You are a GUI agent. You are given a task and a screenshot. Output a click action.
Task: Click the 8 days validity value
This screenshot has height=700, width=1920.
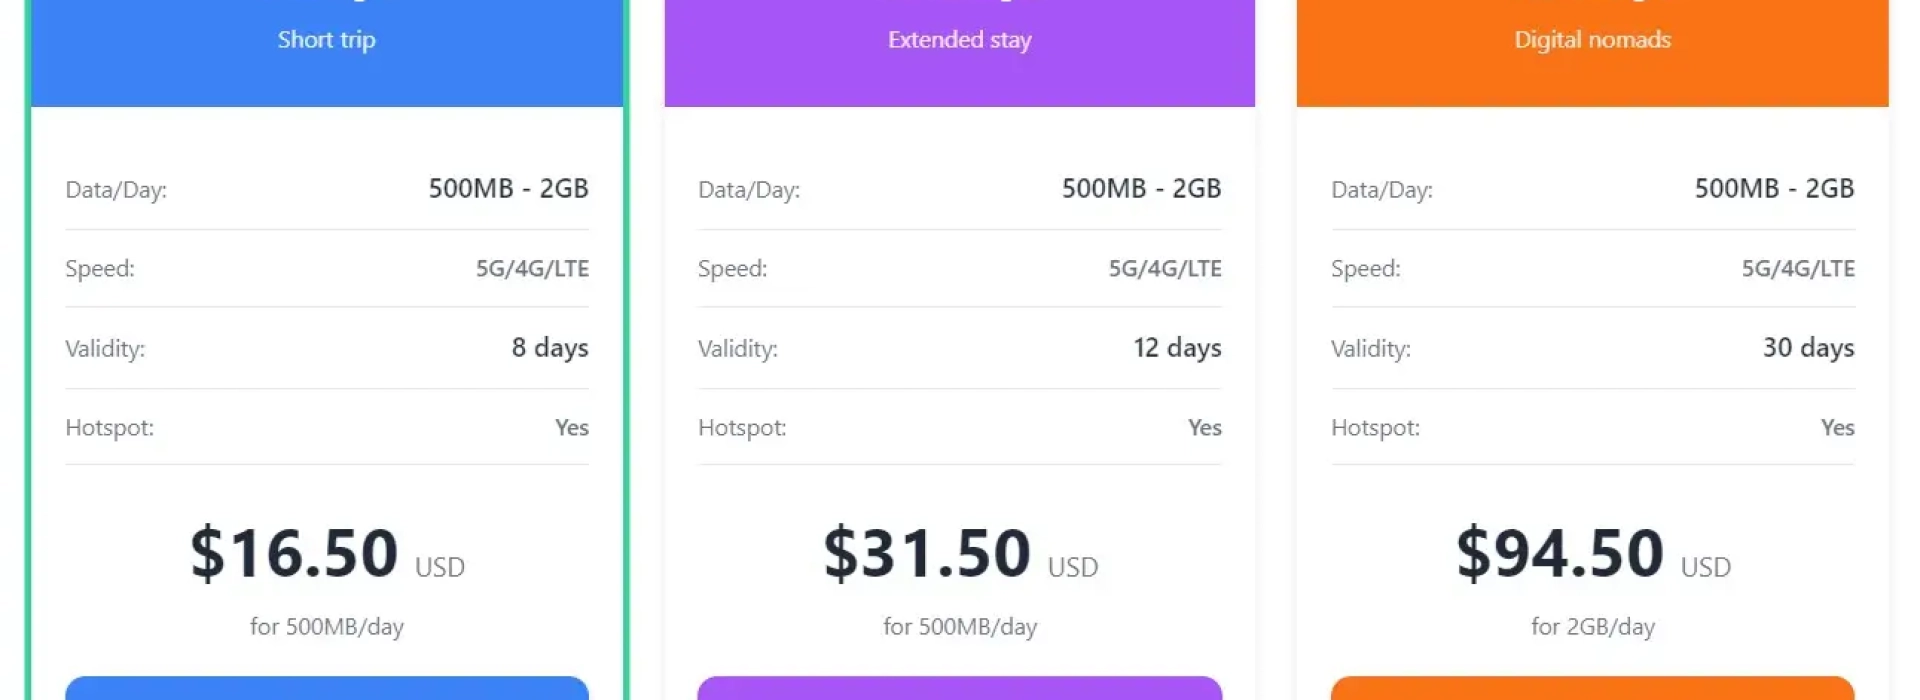[x=549, y=348]
